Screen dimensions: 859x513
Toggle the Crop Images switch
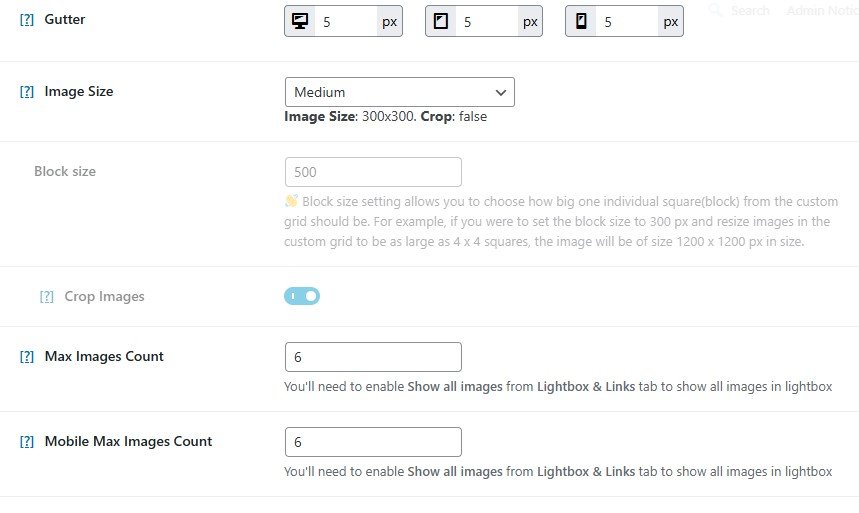pos(302,296)
